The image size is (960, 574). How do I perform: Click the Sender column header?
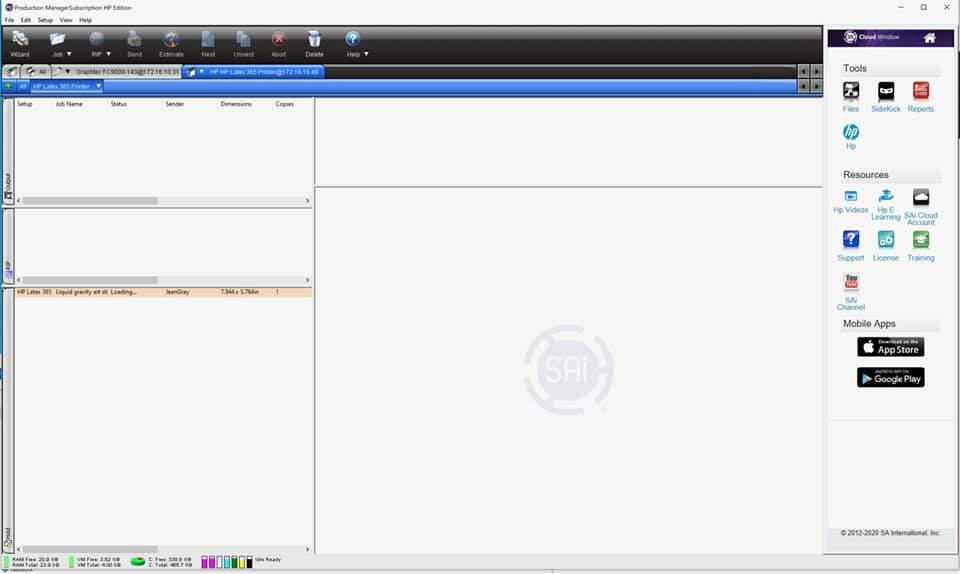[x=174, y=104]
